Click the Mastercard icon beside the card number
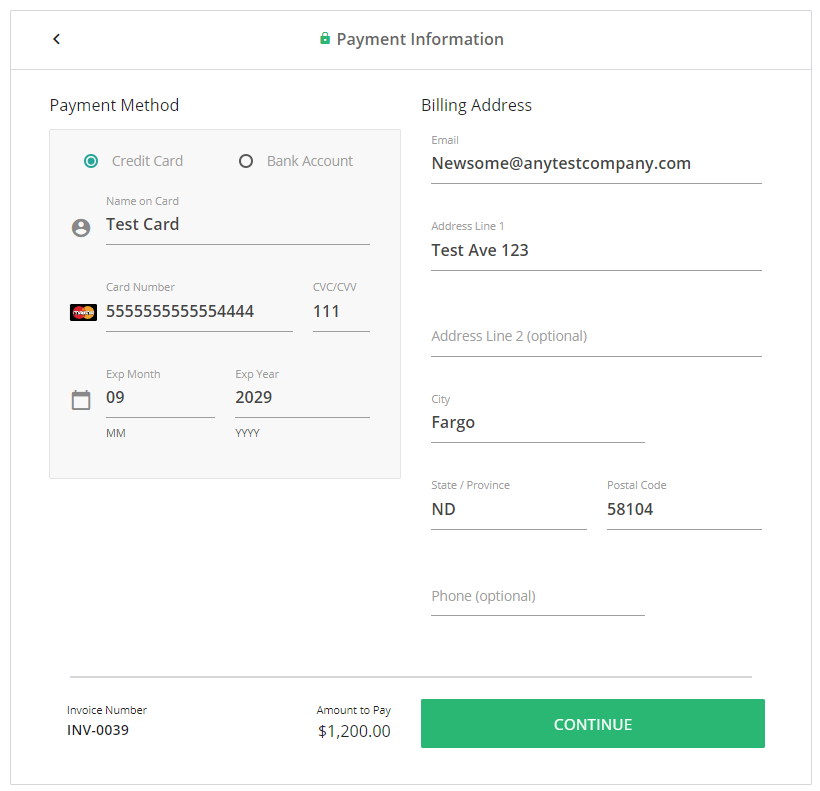820x791 pixels. click(x=83, y=312)
